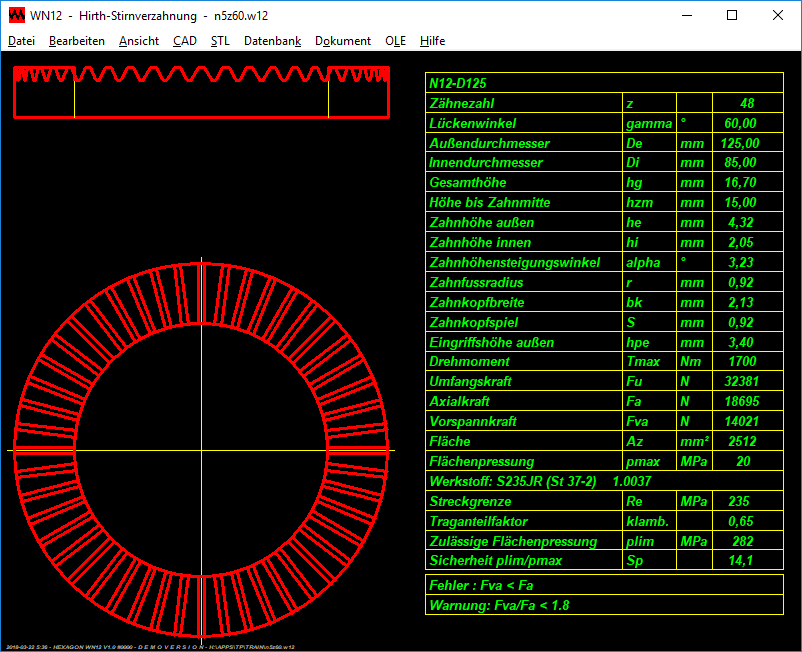Select the Außendurchmesser row in the table
The width and height of the screenshot is (802, 652).
(x=489, y=143)
